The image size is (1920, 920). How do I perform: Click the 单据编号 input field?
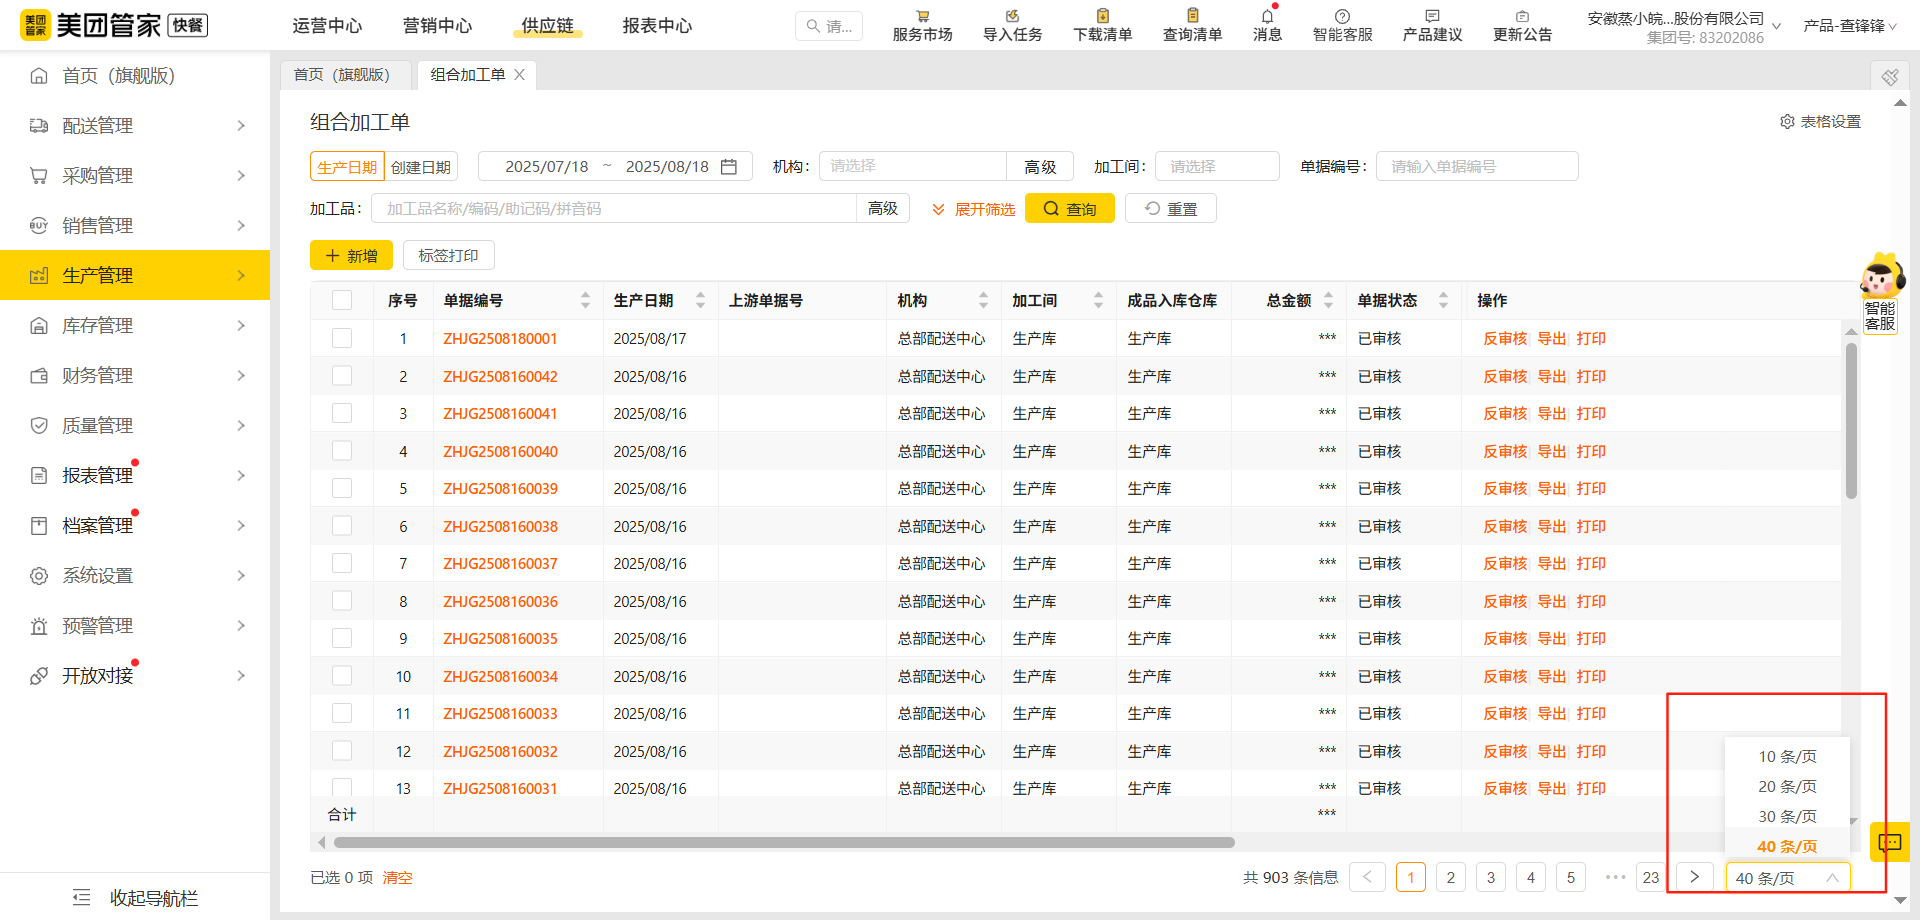pyautogui.click(x=1476, y=166)
